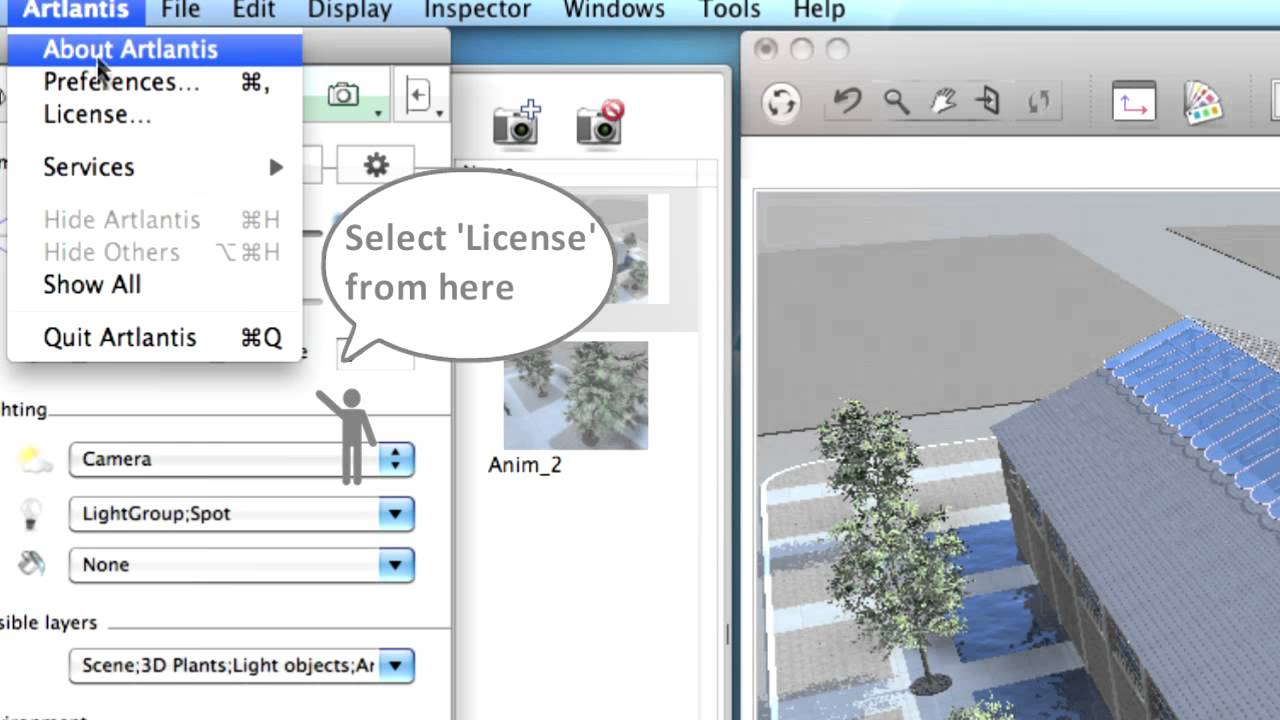Click the panel dock arrow button
This screenshot has height=720, width=1280.
pos(420,96)
